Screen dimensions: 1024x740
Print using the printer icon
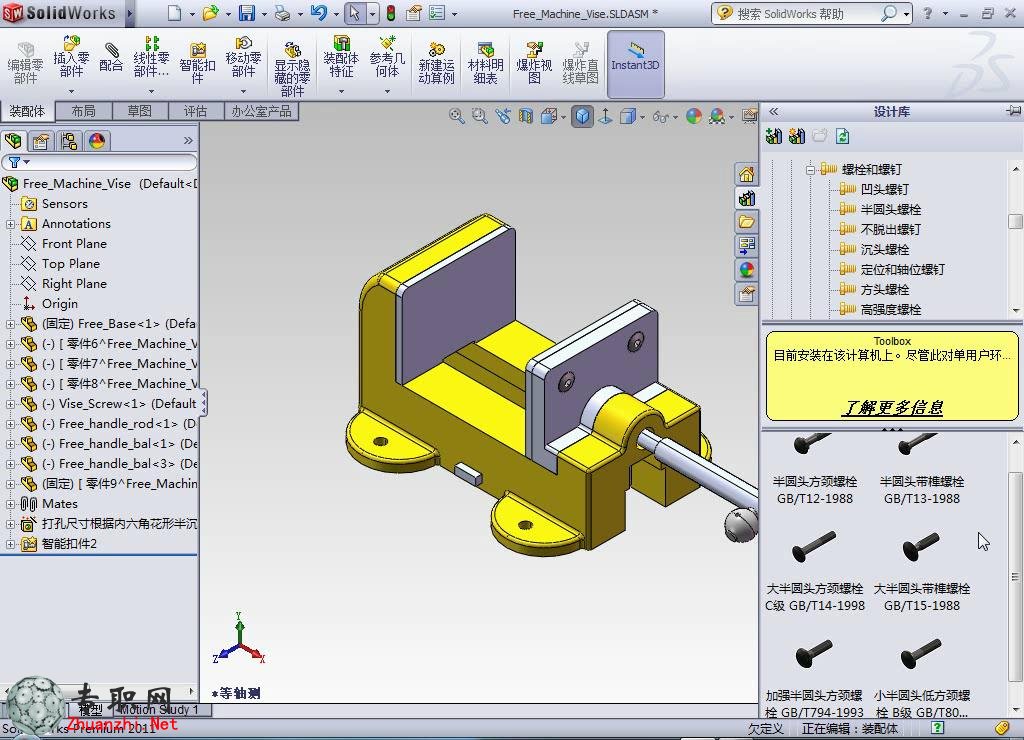(x=283, y=13)
